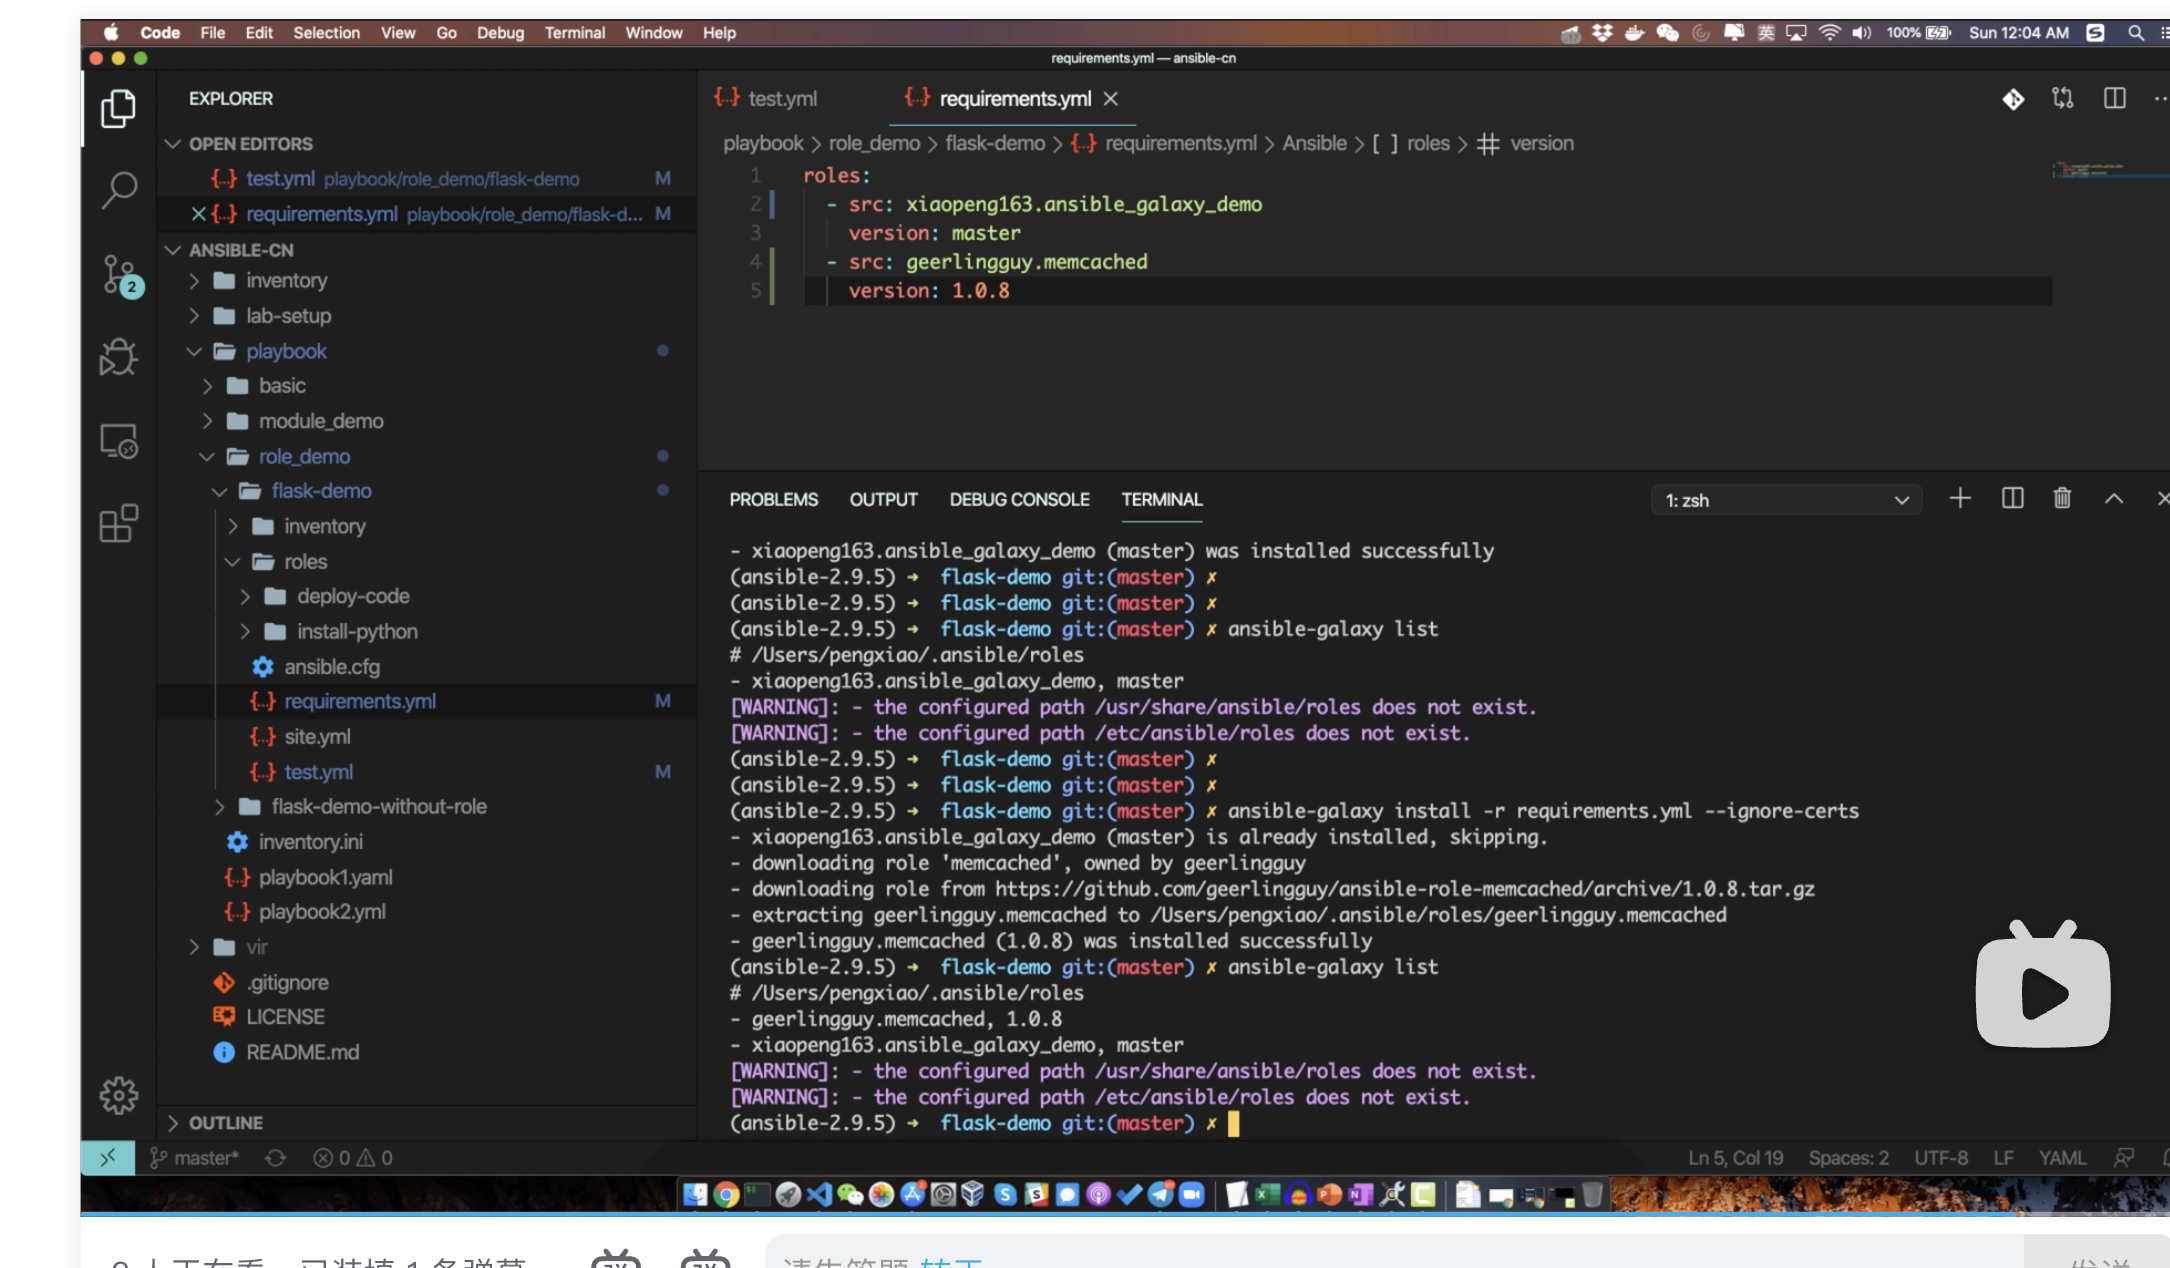
Task: Open the Extensions view icon
Action: (118, 523)
